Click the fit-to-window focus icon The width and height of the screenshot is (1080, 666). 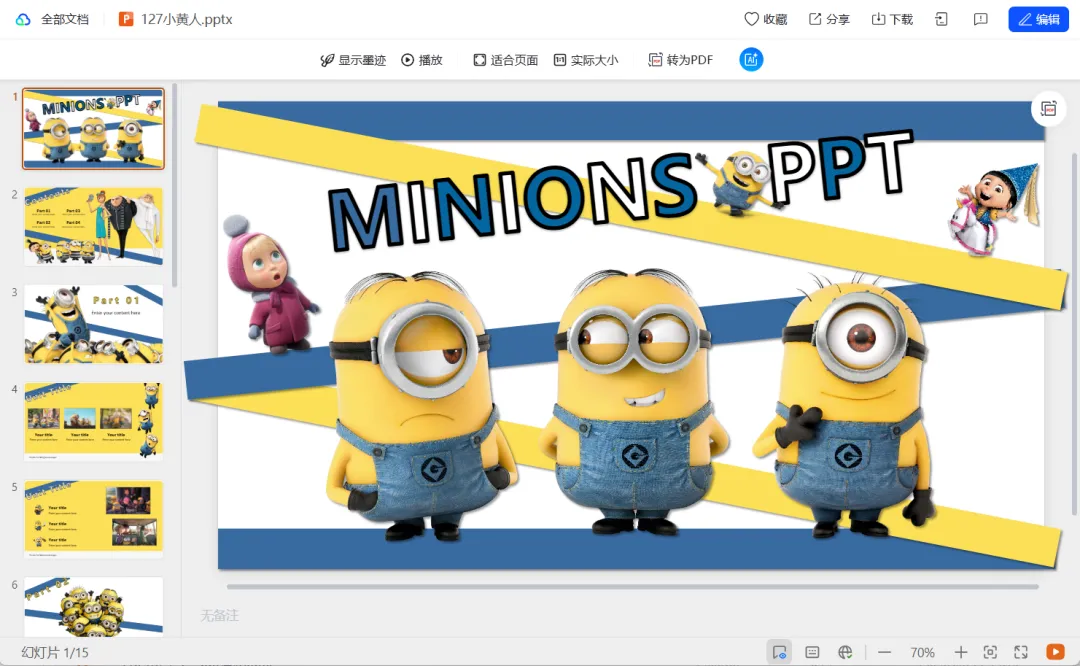pos(990,652)
